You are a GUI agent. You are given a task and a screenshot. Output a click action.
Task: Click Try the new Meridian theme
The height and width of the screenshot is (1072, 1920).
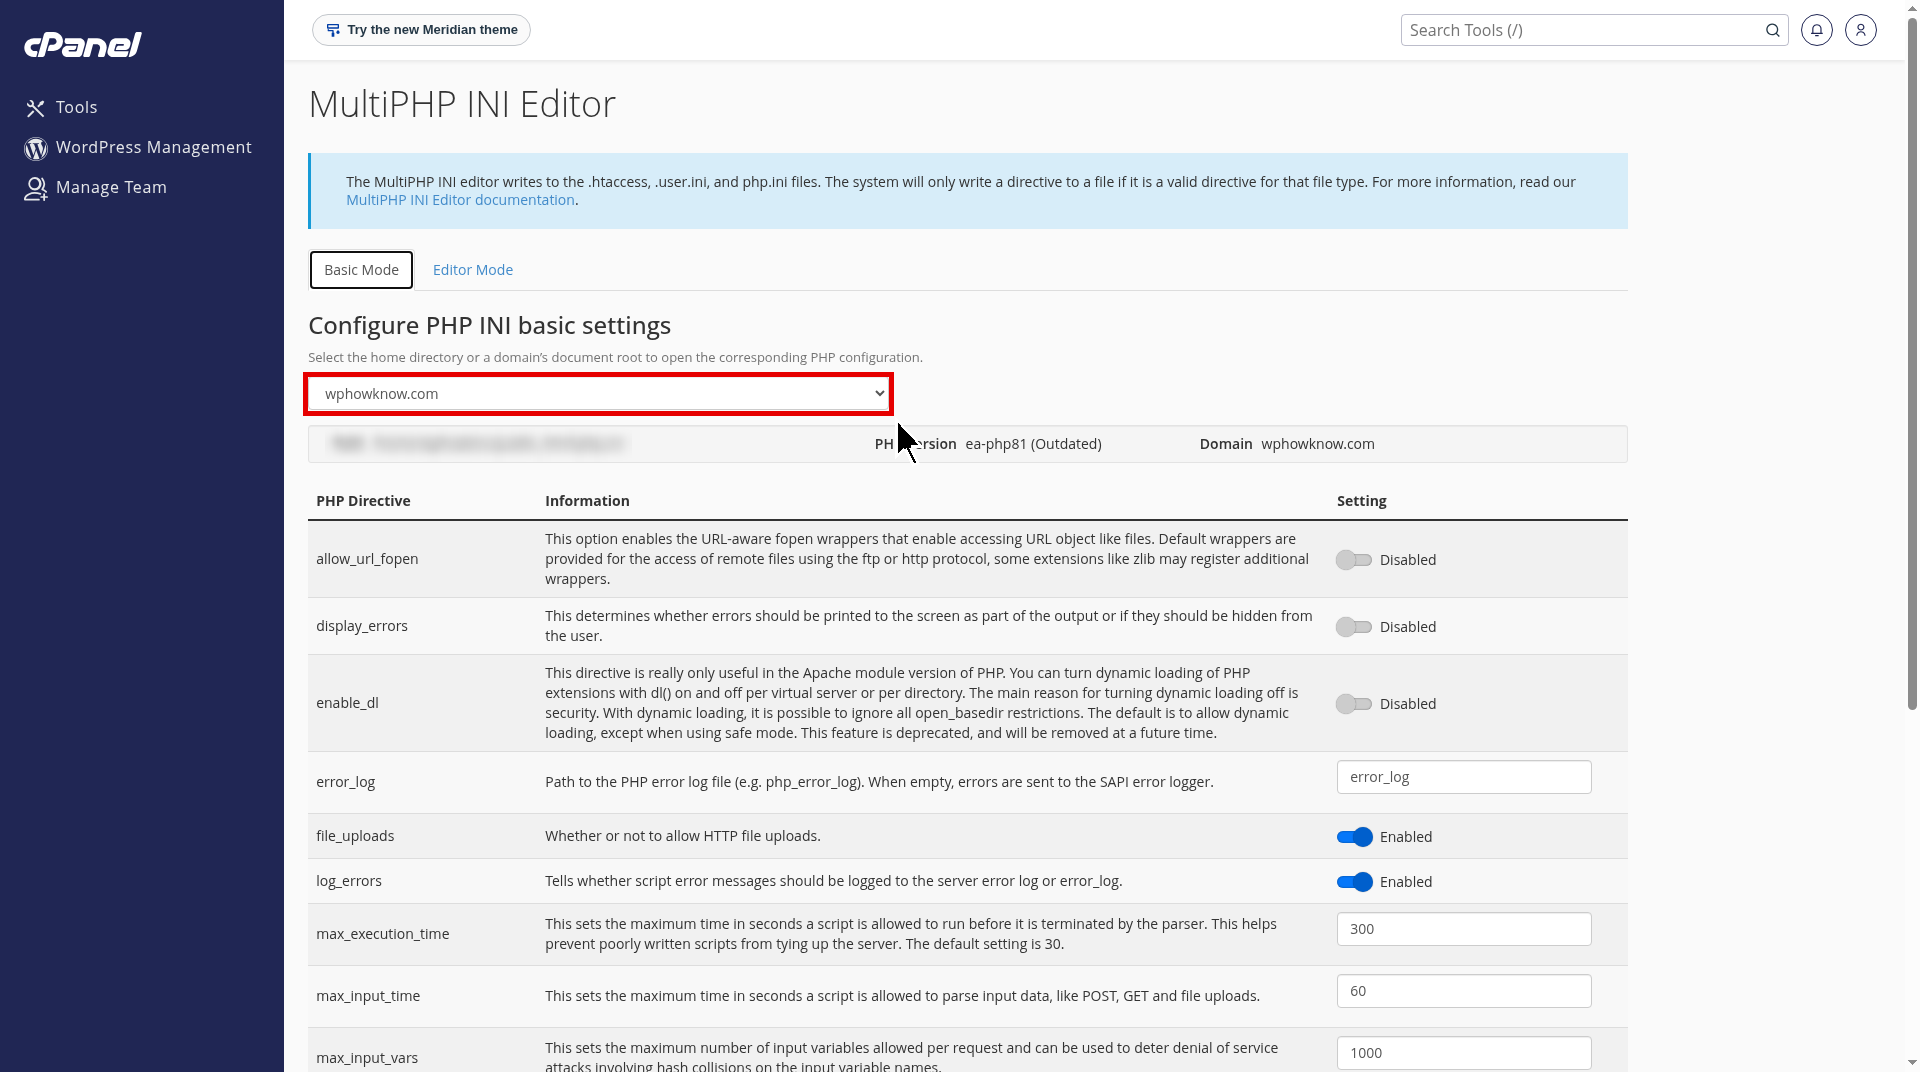(x=421, y=30)
